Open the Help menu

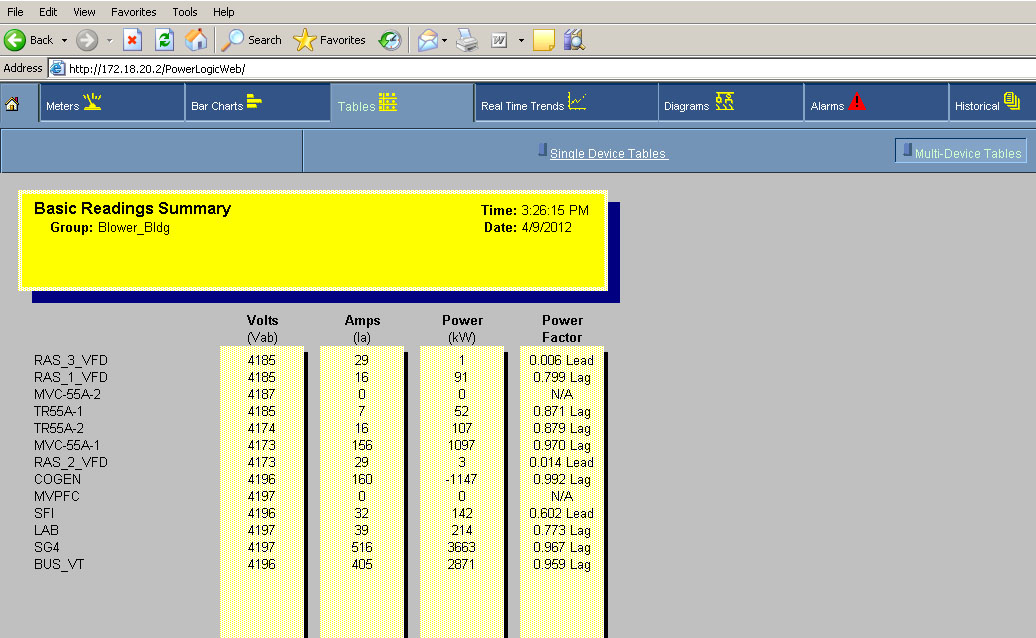point(223,12)
